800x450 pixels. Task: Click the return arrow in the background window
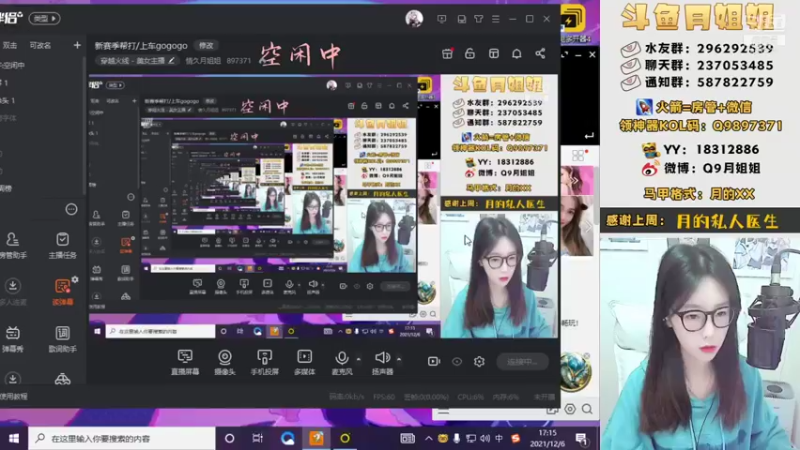tap(589, 136)
